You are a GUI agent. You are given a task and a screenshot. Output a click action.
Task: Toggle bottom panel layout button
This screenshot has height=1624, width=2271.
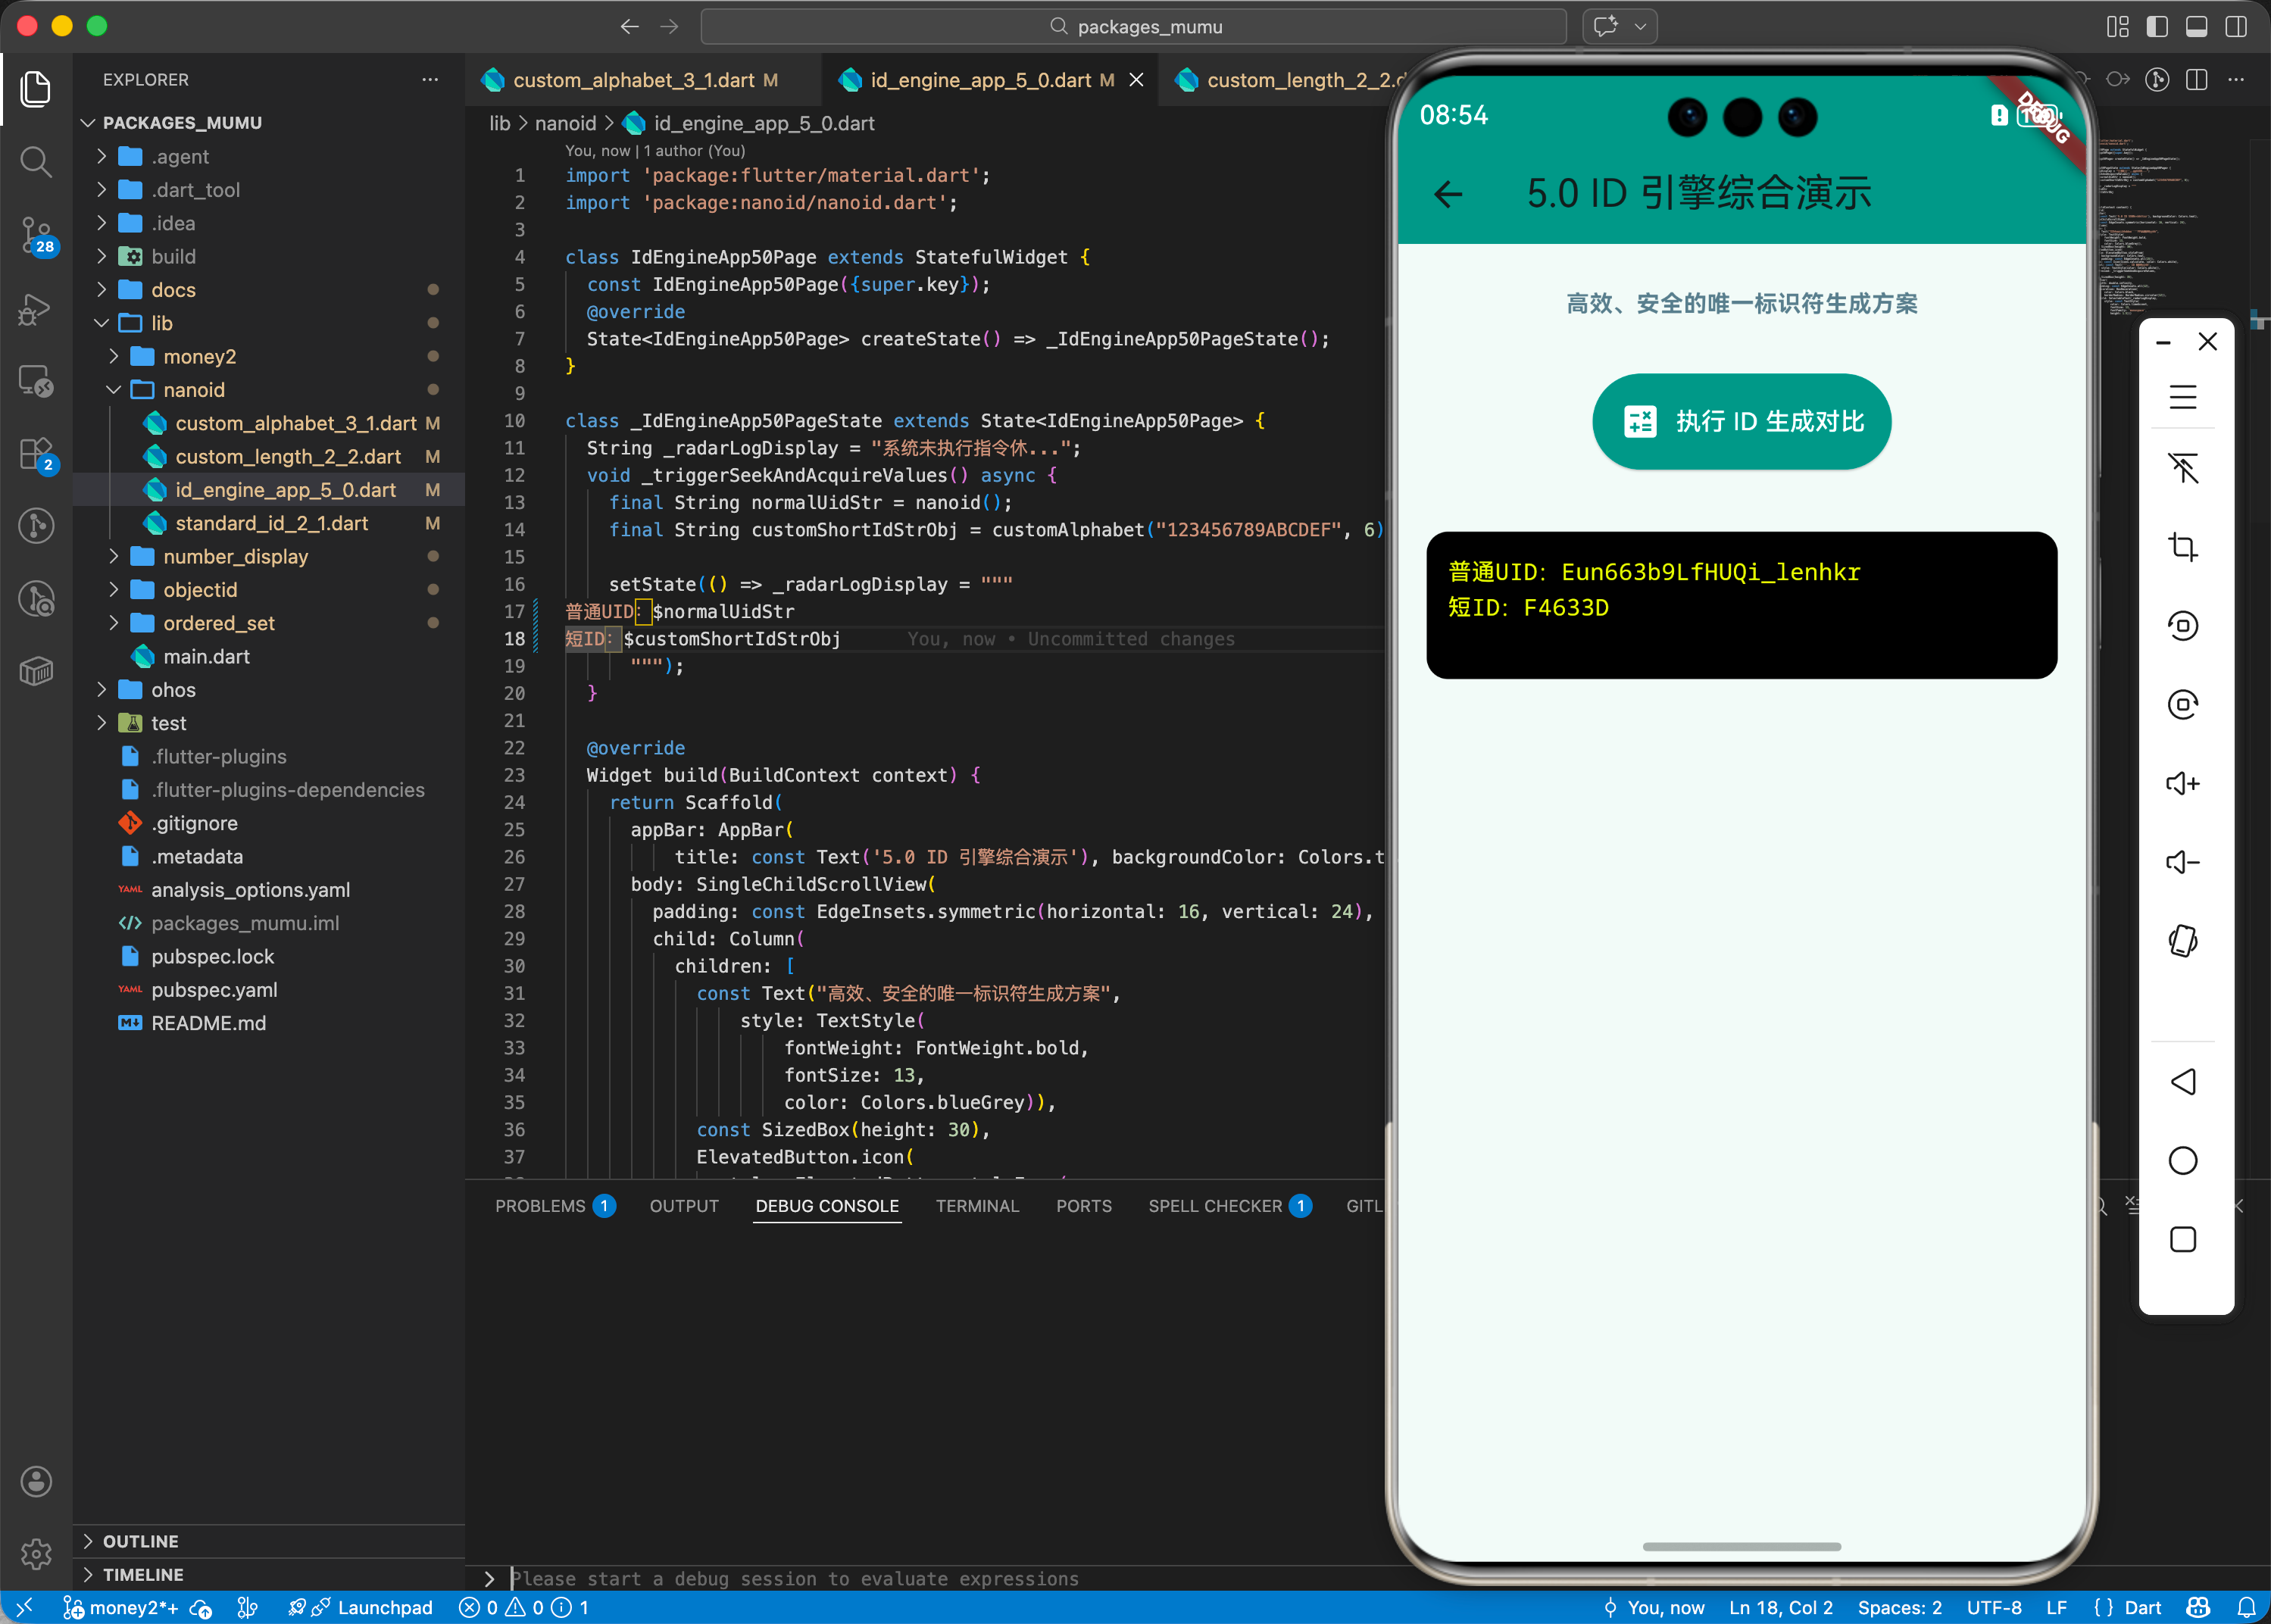[x=2196, y=27]
